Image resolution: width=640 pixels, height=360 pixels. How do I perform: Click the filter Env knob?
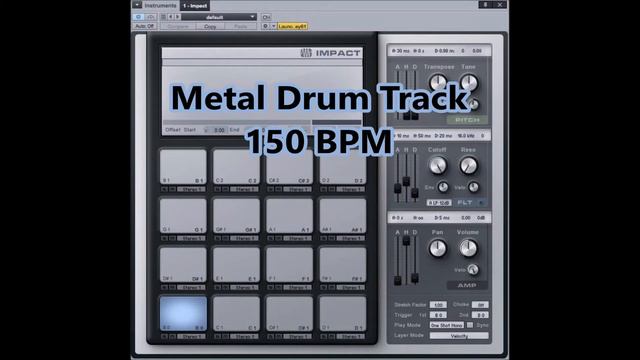click(x=443, y=187)
